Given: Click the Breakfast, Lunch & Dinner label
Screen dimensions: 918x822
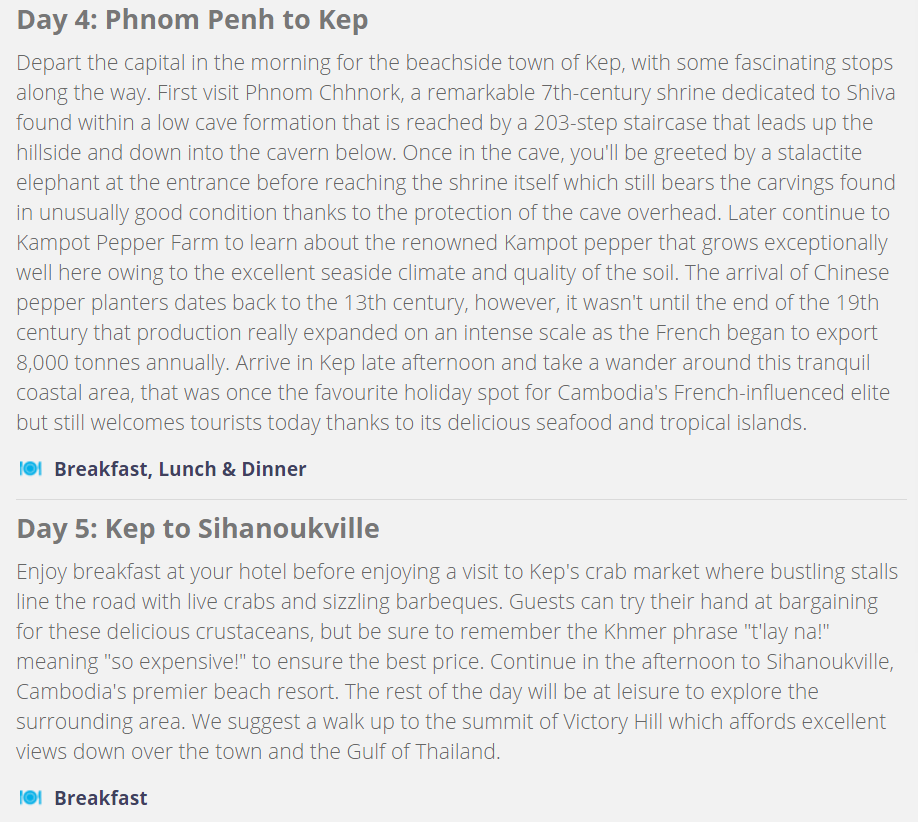Looking at the screenshot, I should pyautogui.click(x=180, y=469).
